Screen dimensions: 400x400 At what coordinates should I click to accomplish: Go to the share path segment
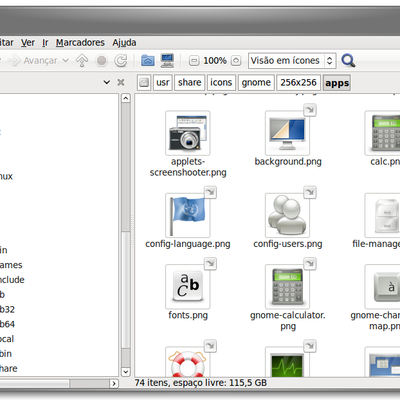(x=189, y=82)
